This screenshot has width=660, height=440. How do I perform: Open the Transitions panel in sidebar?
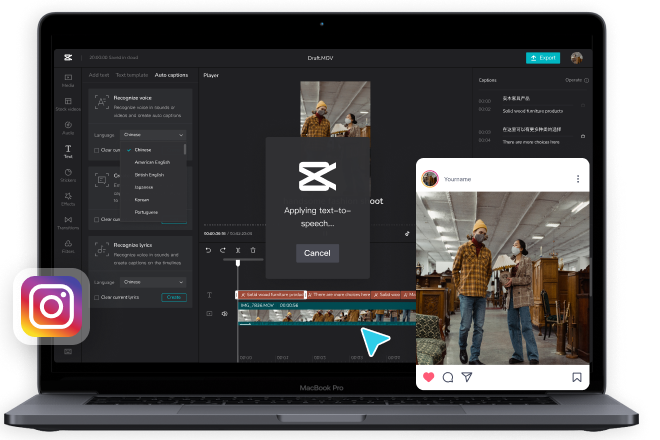pyautogui.click(x=68, y=221)
